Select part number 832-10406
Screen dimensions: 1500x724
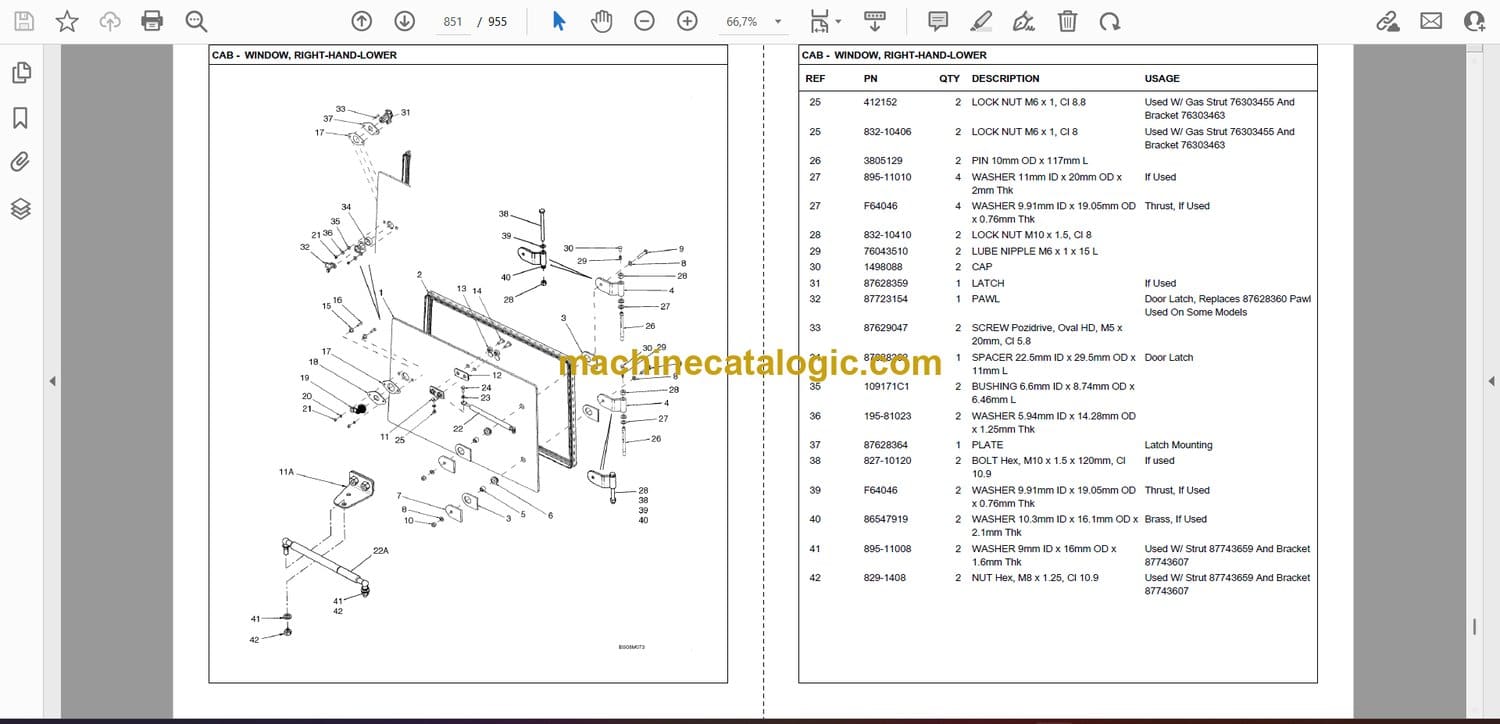887,132
